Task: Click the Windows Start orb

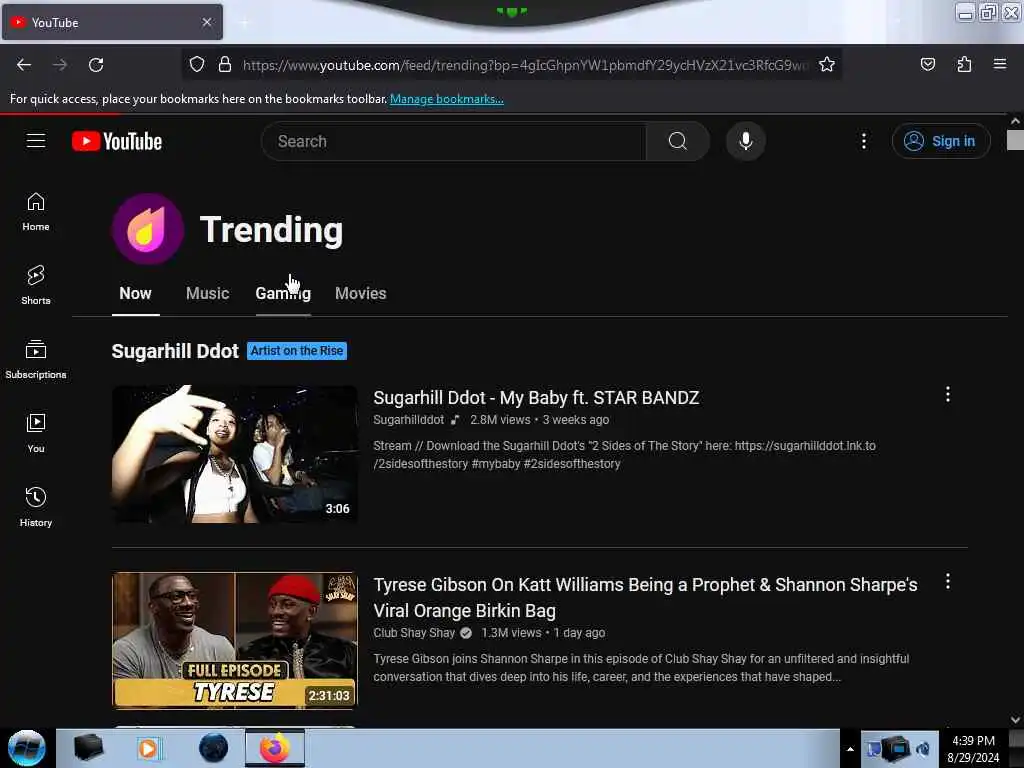Action: [27, 748]
